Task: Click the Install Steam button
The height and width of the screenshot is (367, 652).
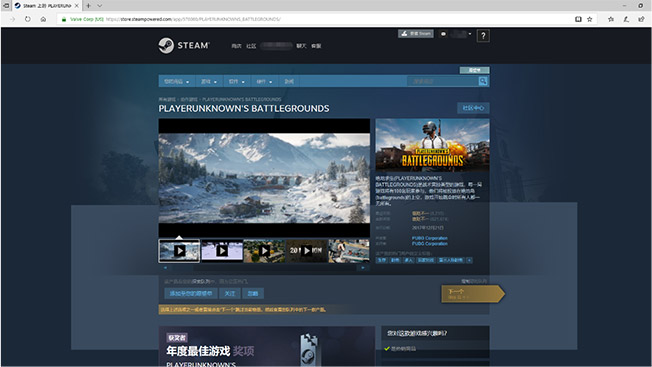Action: click(415, 34)
